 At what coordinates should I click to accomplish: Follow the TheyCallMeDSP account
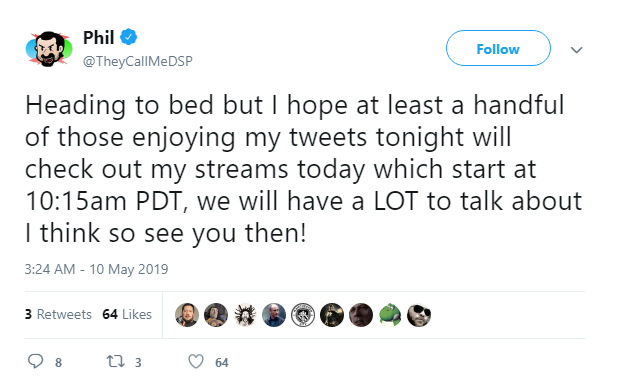point(498,48)
